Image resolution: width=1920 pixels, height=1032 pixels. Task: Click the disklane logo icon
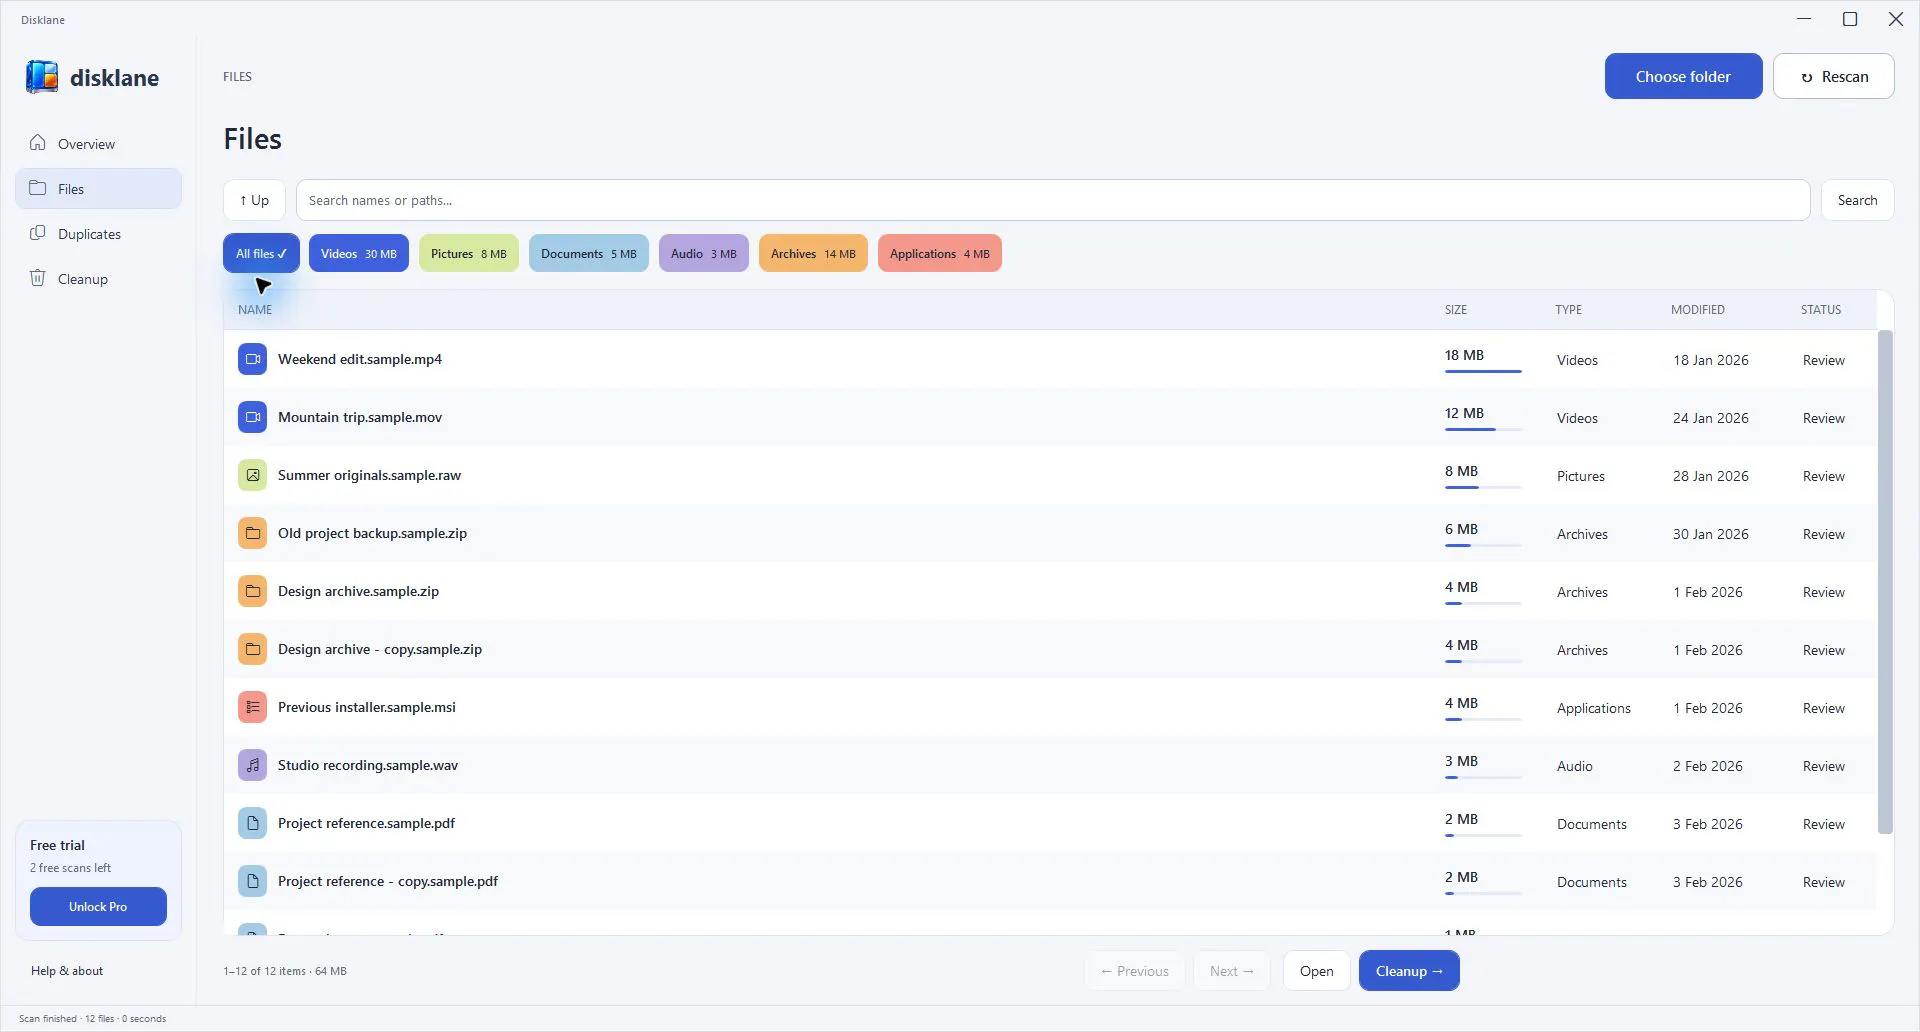click(42, 77)
